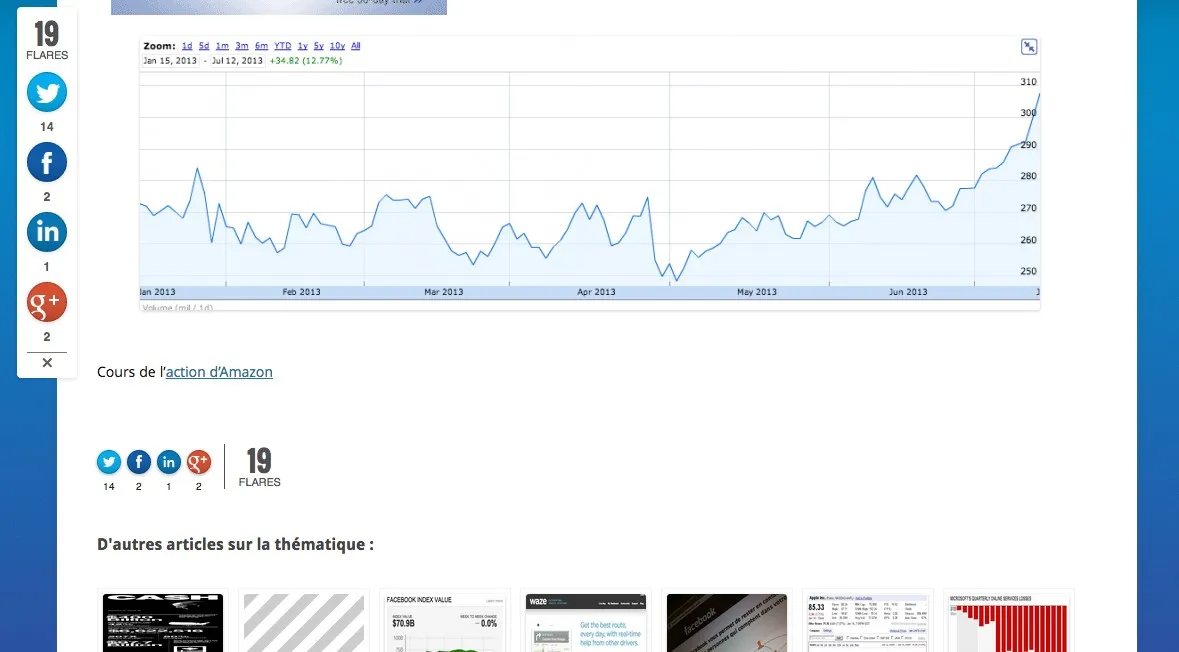This screenshot has width=1179, height=652.
Task: Click the Jun 2013 label on chart axis
Action: (x=908, y=292)
